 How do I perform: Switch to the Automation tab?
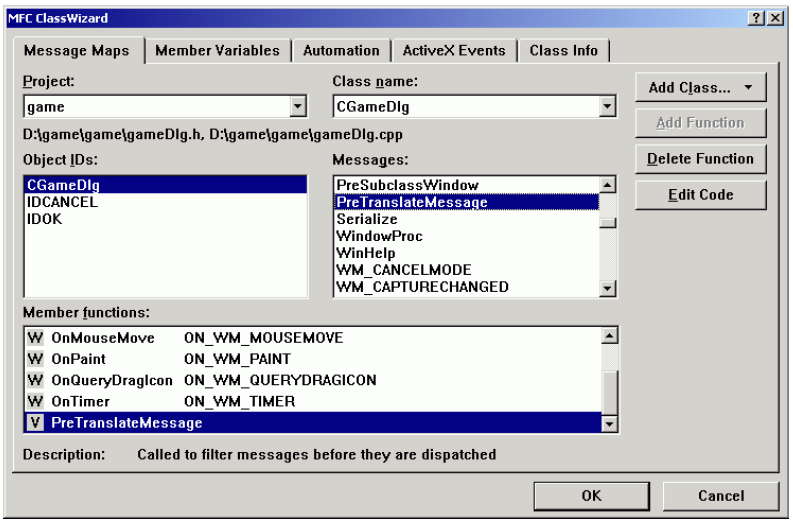point(341,51)
